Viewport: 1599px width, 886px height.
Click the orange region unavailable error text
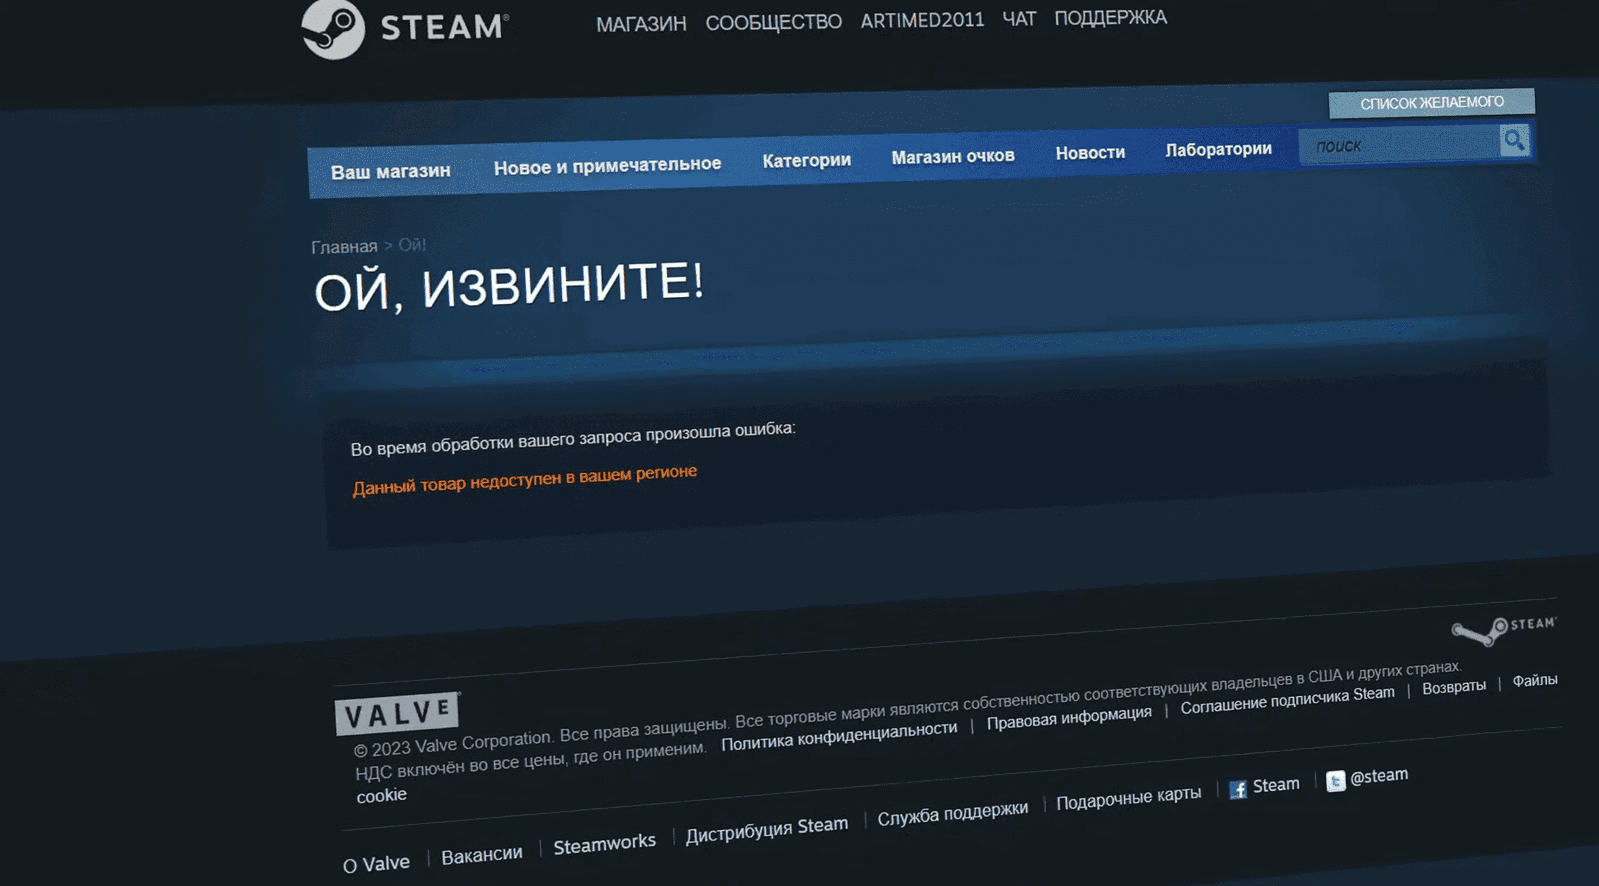(x=524, y=480)
